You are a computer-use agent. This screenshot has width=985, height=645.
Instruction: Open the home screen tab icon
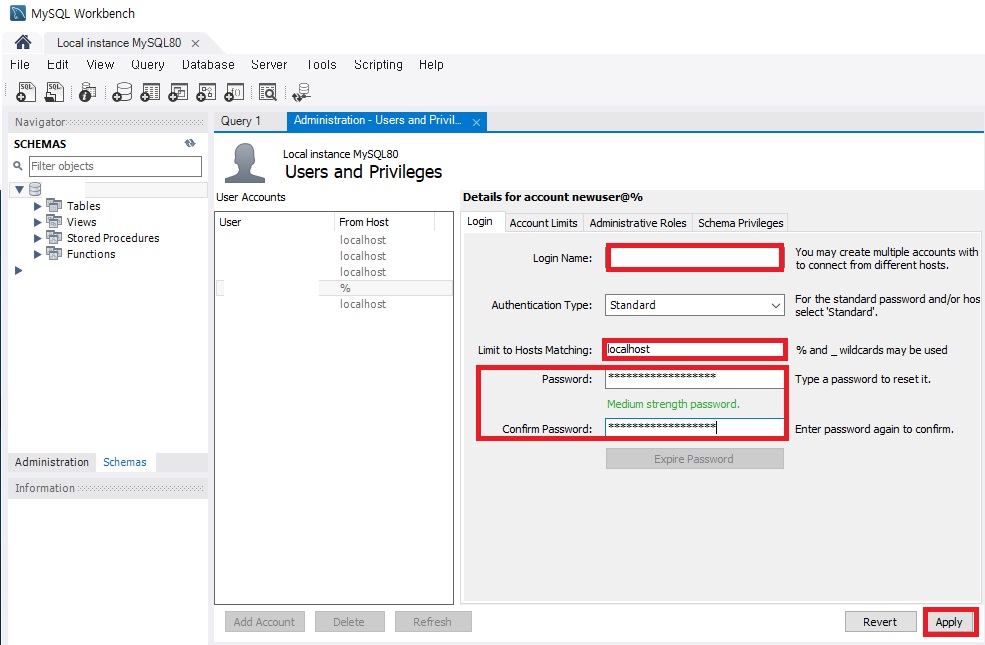coord(23,42)
